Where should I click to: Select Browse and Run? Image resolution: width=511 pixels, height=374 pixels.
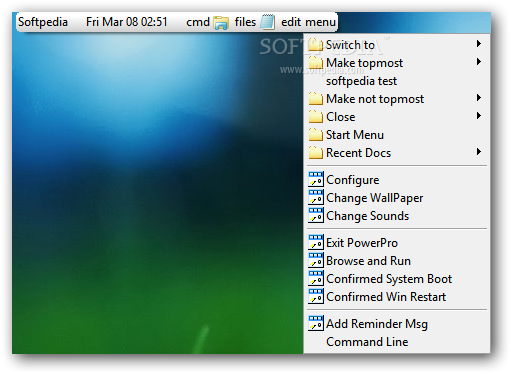click(x=397, y=261)
